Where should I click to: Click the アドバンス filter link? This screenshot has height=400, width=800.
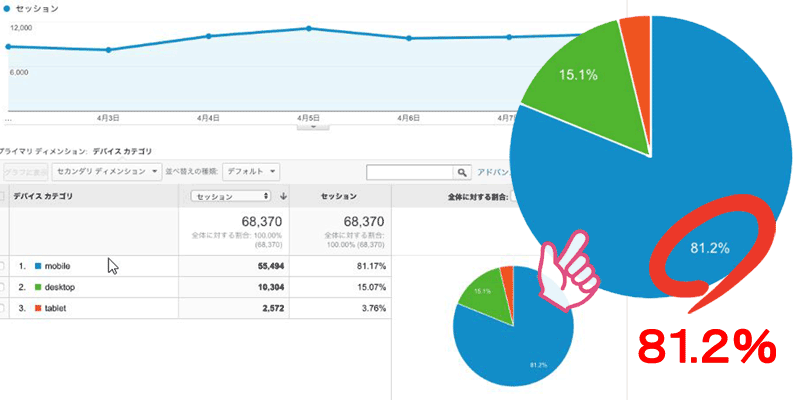point(495,172)
